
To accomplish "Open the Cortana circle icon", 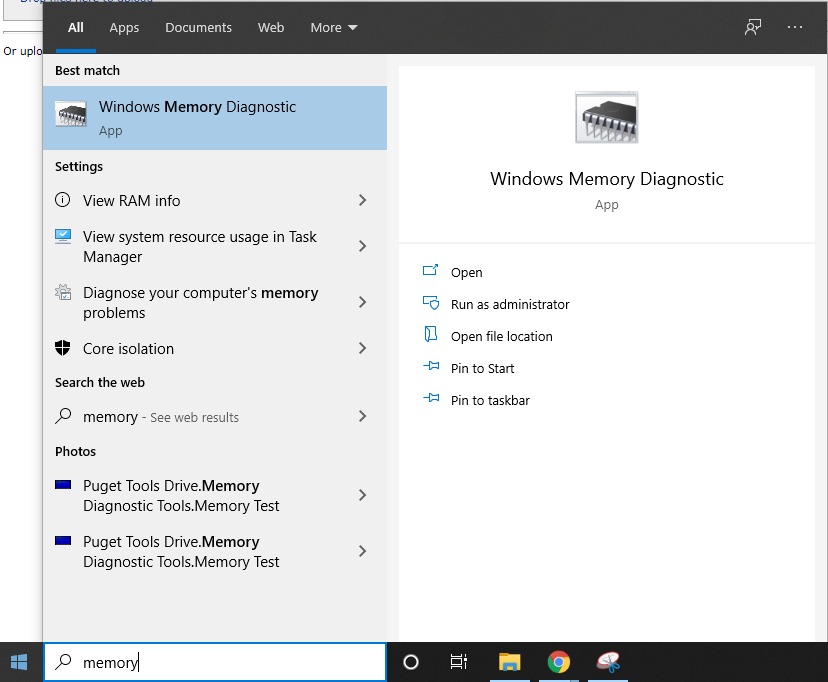I will coord(410,662).
